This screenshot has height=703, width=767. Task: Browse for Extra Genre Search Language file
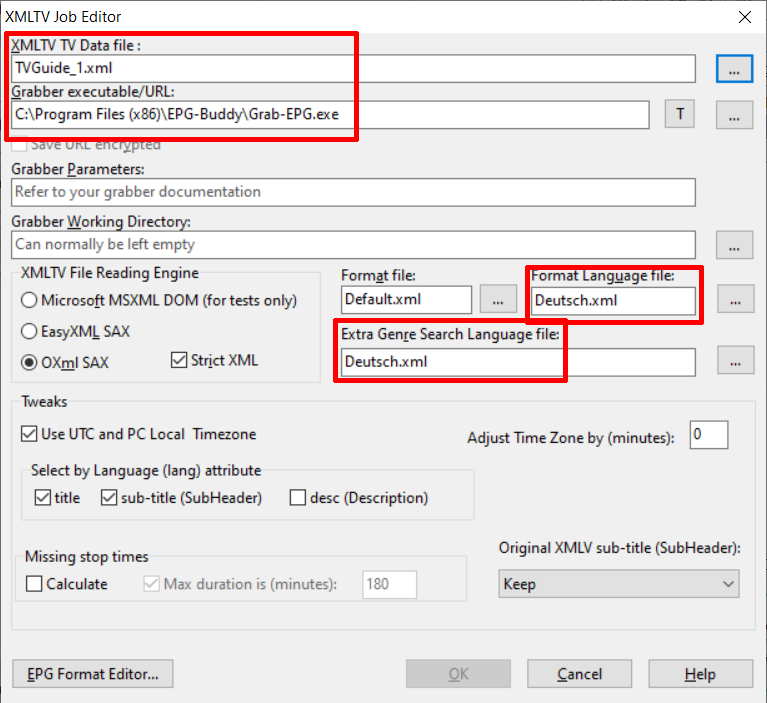click(x=733, y=361)
